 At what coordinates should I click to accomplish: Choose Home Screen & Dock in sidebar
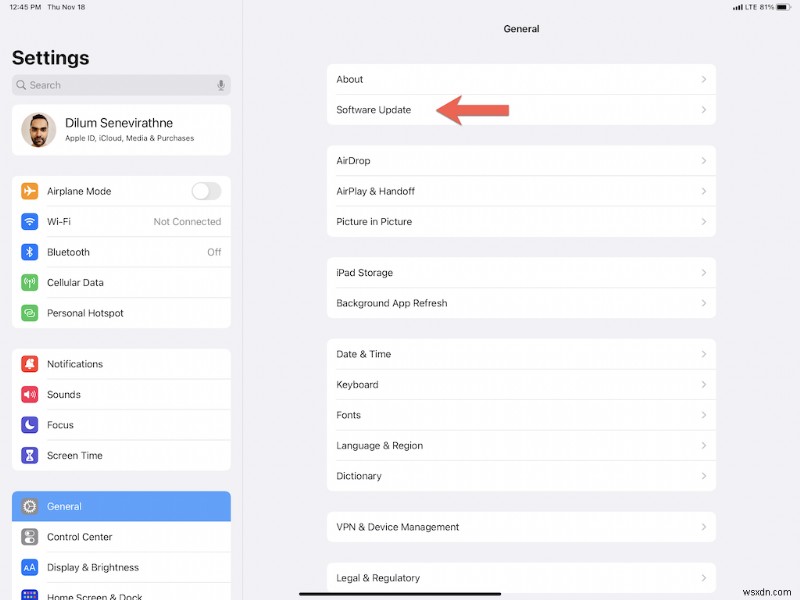pyautogui.click(x=120, y=594)
